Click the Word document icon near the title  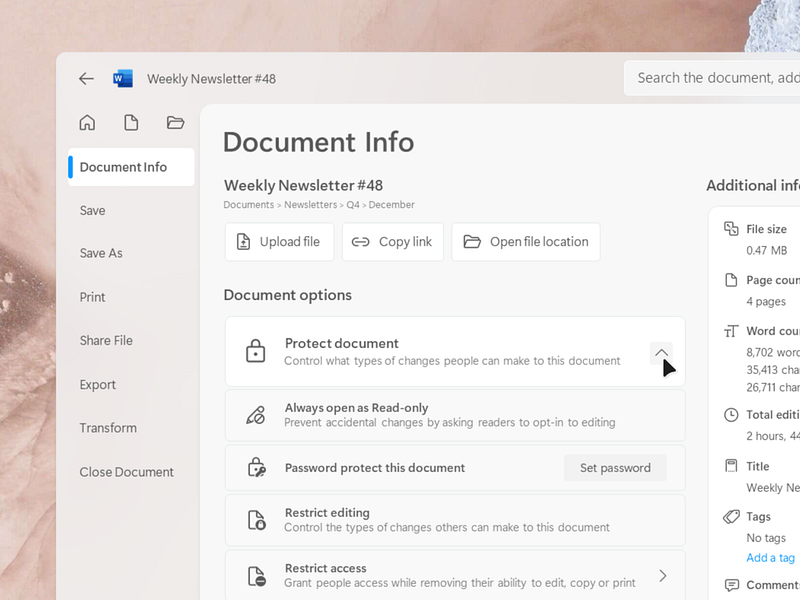coord(122,78)
